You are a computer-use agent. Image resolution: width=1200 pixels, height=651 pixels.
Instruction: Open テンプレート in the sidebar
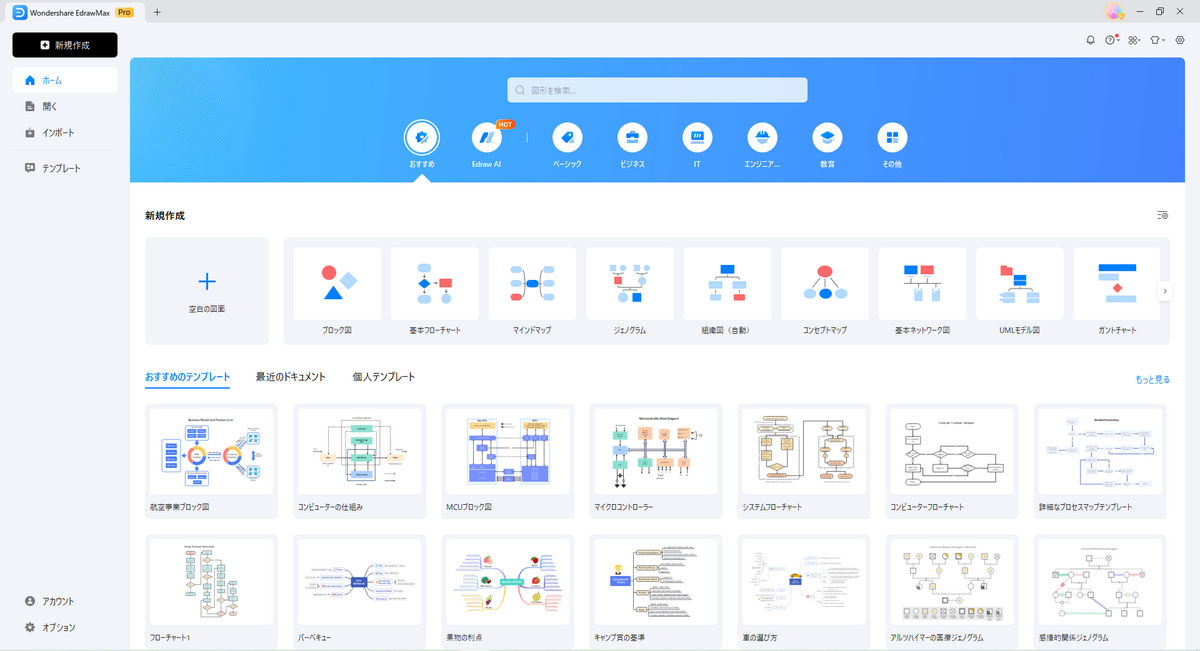click(65, 168)
